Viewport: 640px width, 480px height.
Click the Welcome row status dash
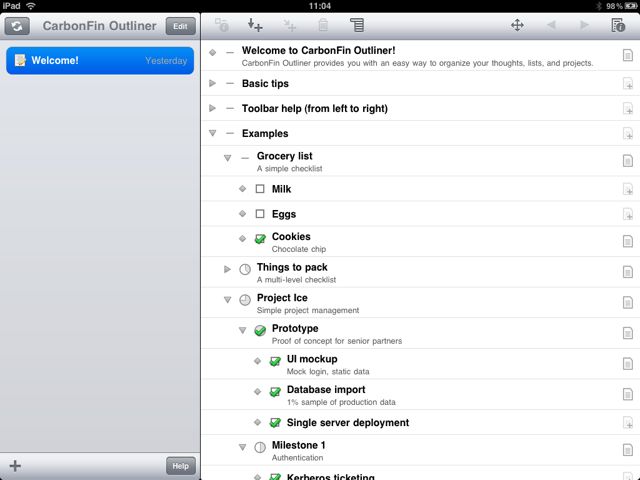click(x=230, y=52)
